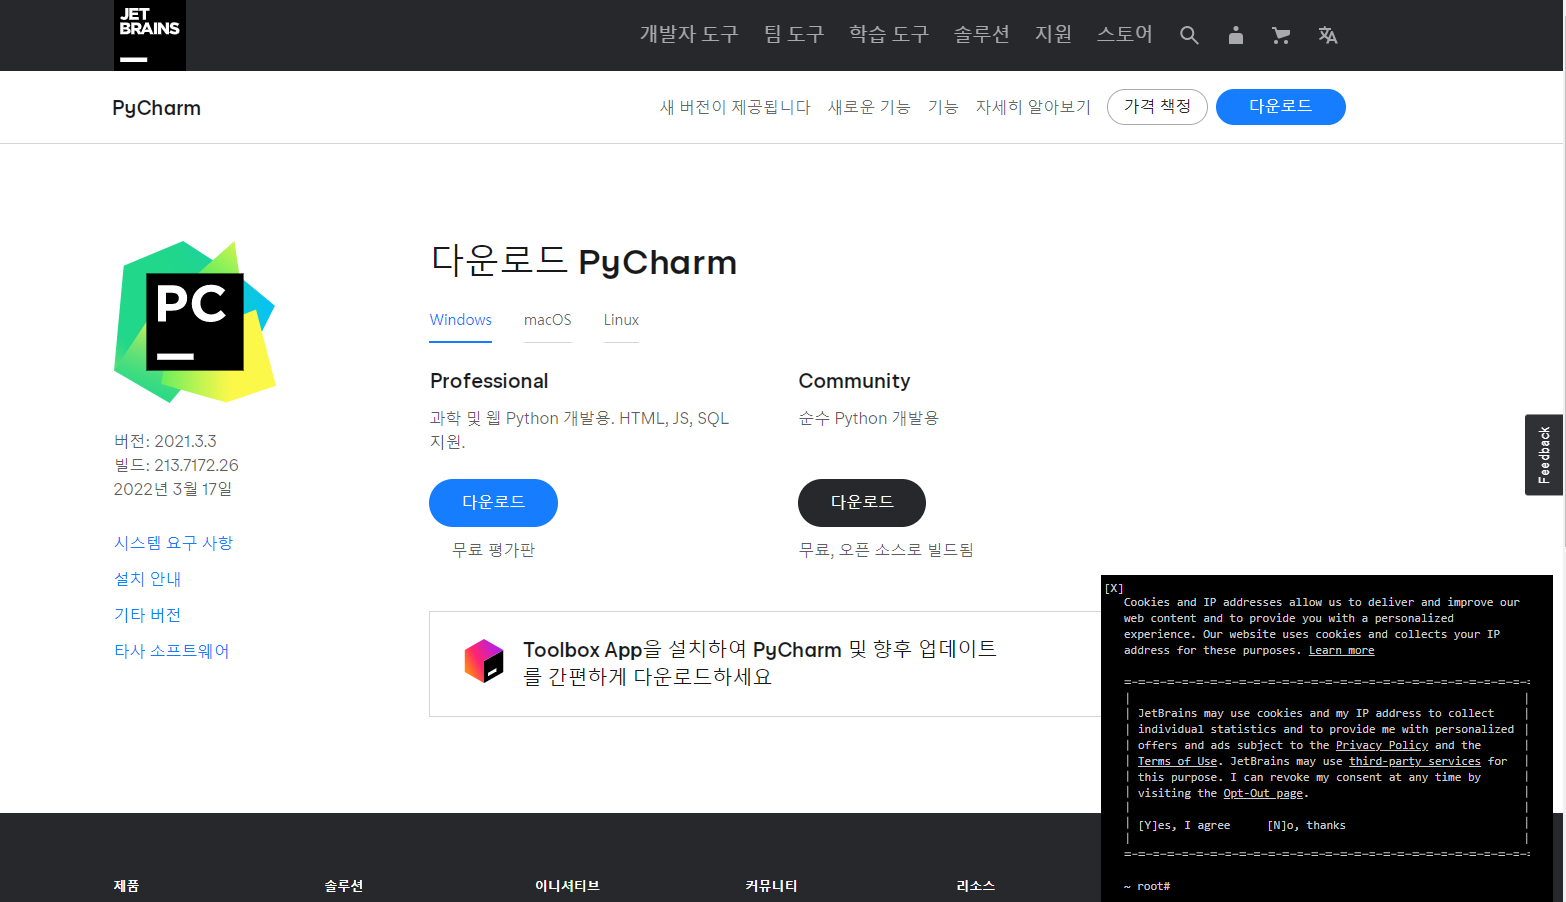Open 기타 버전 link
1566x902 pixels.
coord(147,615)
